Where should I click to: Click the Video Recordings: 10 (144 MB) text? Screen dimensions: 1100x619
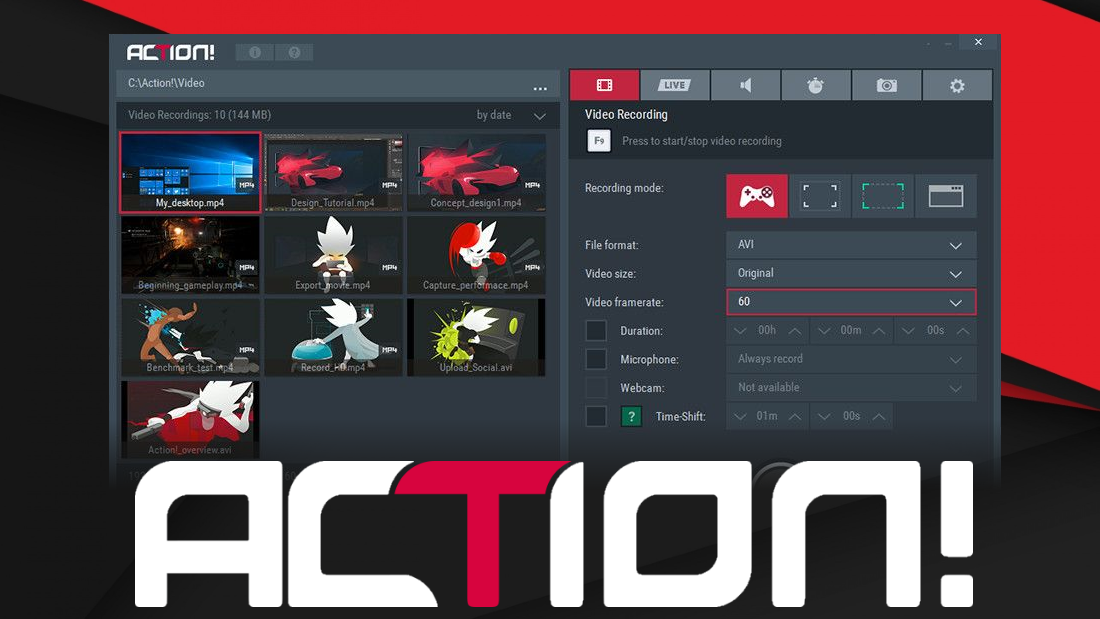[x=199, y=115]
